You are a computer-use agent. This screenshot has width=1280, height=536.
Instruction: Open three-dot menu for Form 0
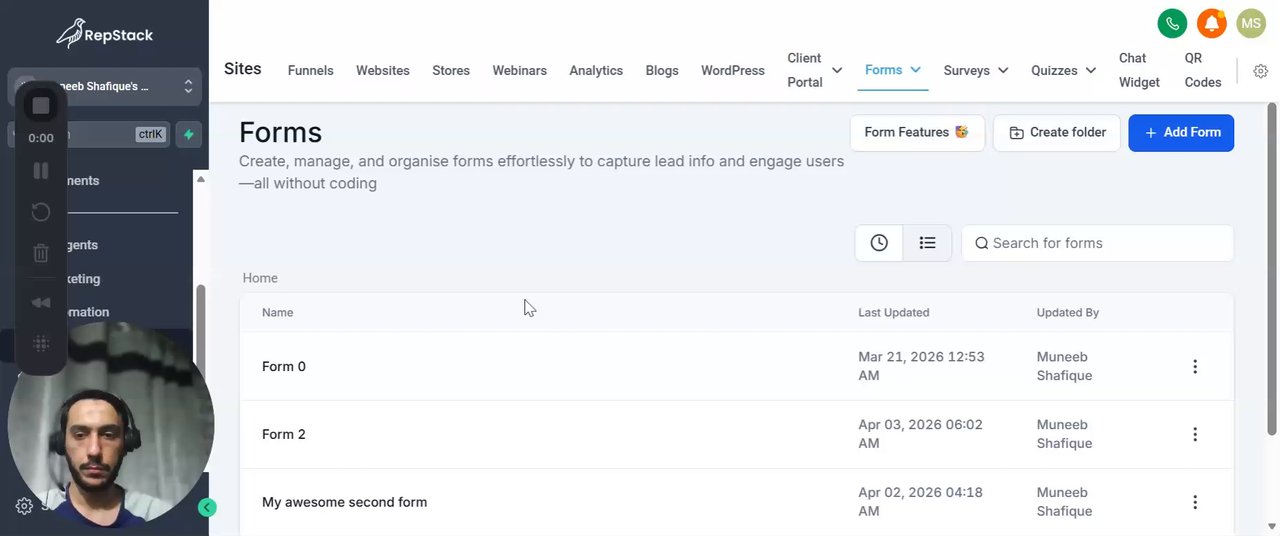pyautogui.click(x=1194, y=367)
